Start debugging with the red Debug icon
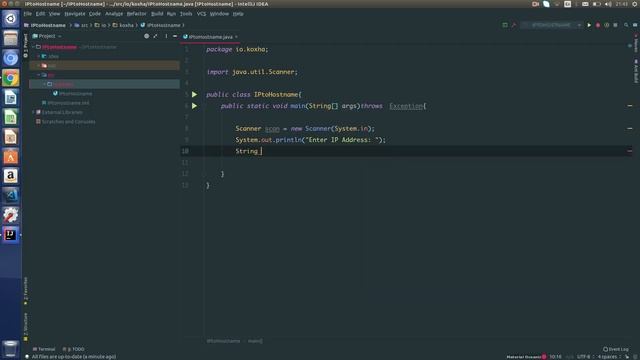The image size is (640, 360). click(x=598, y=25)
